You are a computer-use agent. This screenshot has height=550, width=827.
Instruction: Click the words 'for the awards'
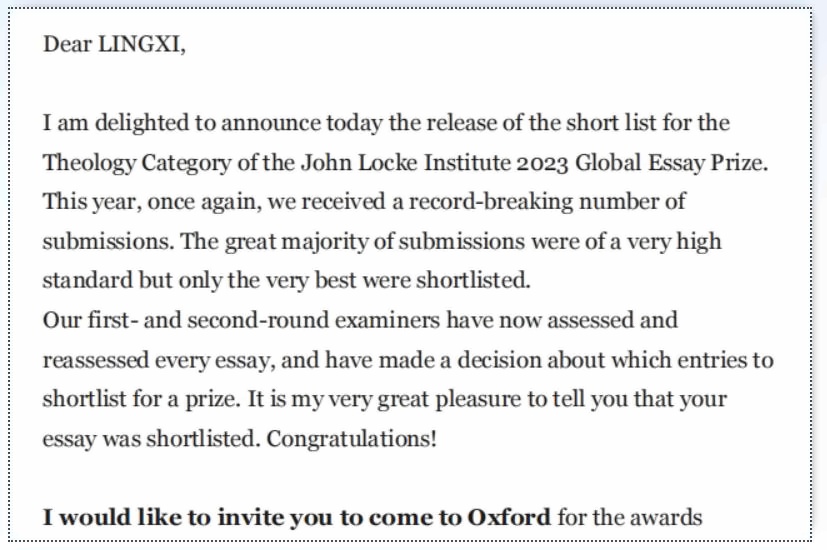coord(630,517)
